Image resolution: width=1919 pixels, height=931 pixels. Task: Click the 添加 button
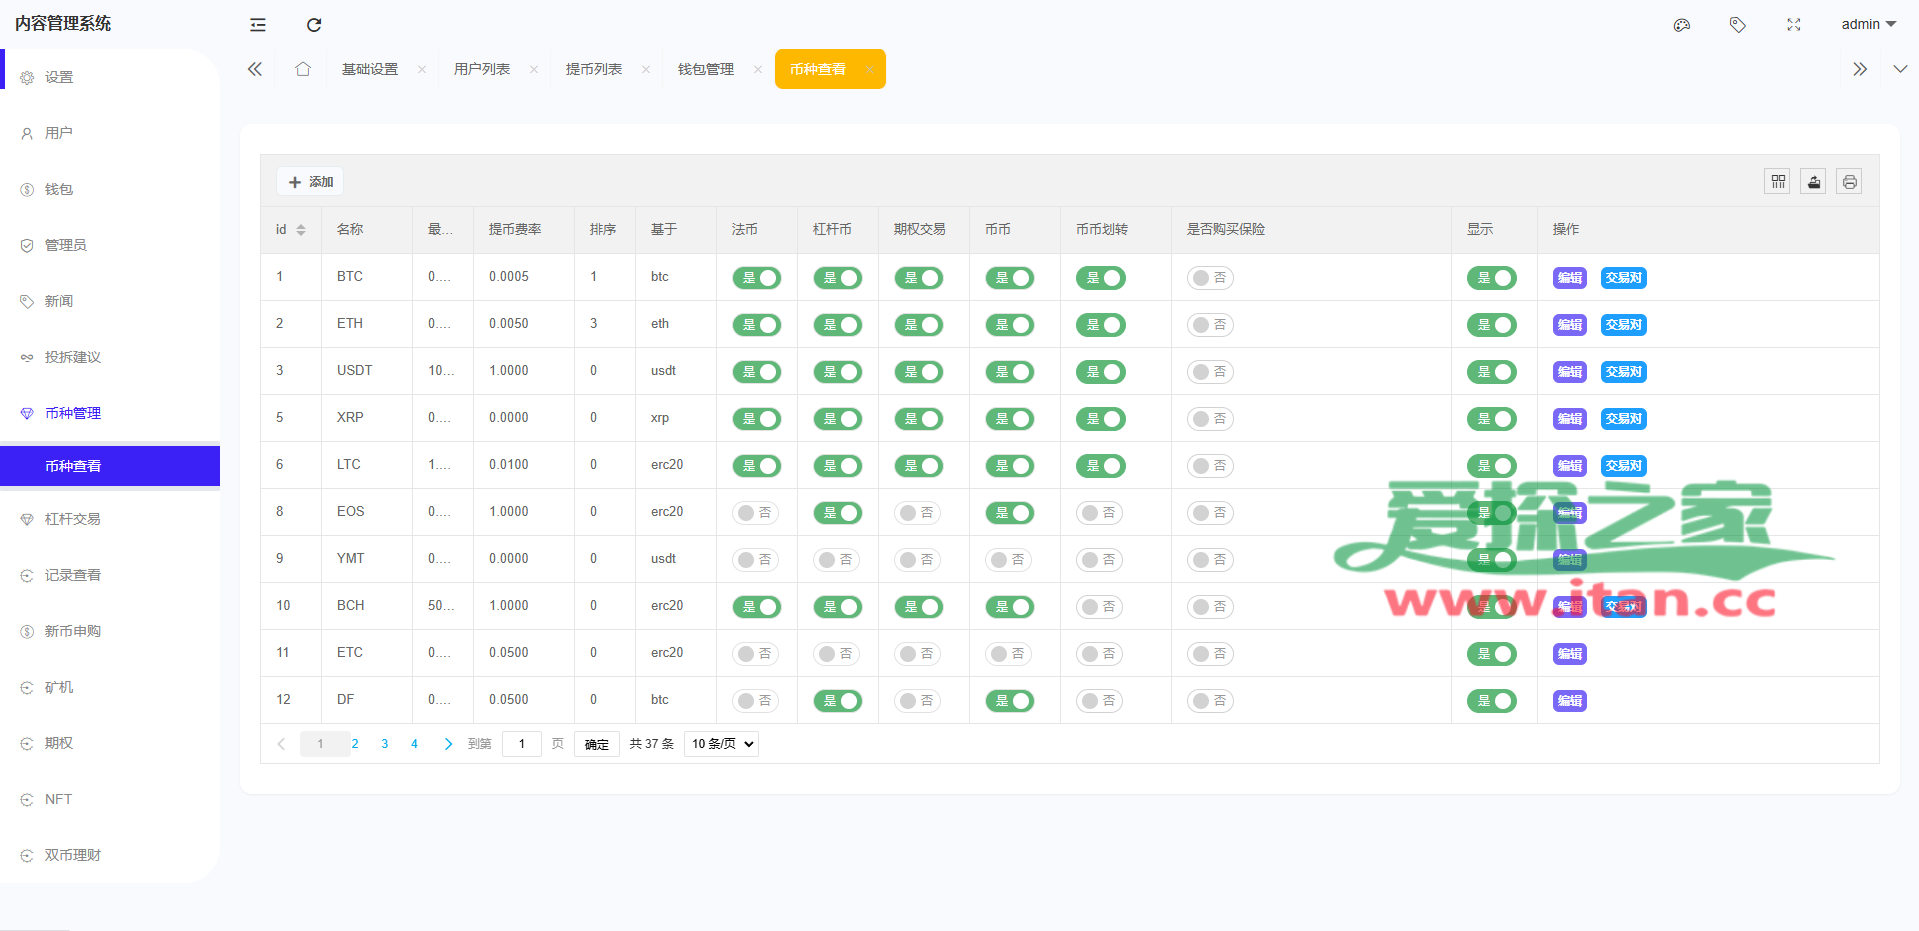tap(311, 182)
